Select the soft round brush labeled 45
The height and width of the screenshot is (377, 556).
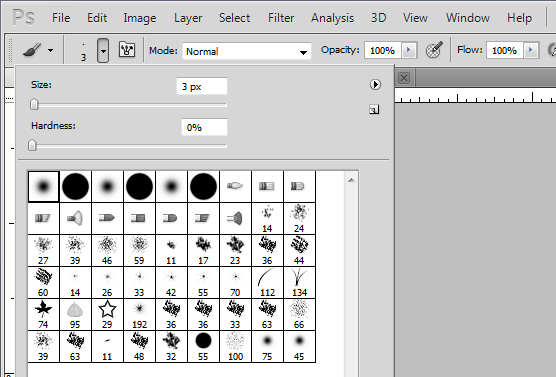[299, 346]
